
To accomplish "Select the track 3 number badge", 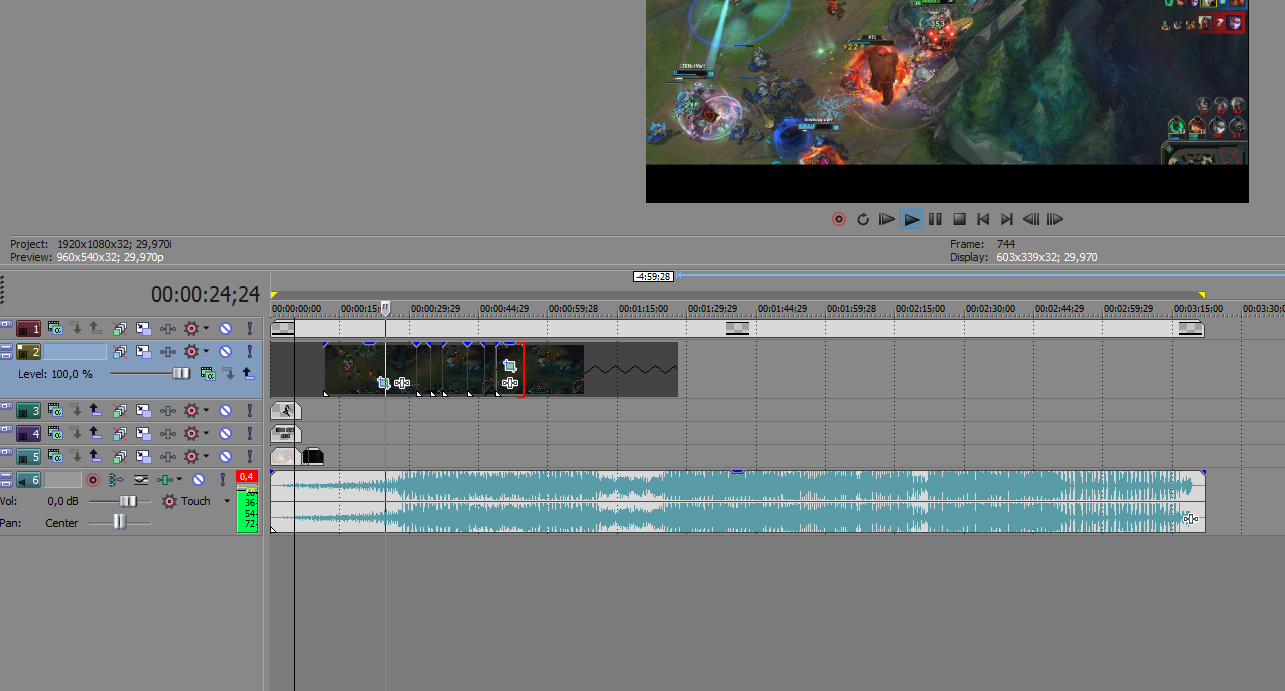I will [x=29, y=410].
